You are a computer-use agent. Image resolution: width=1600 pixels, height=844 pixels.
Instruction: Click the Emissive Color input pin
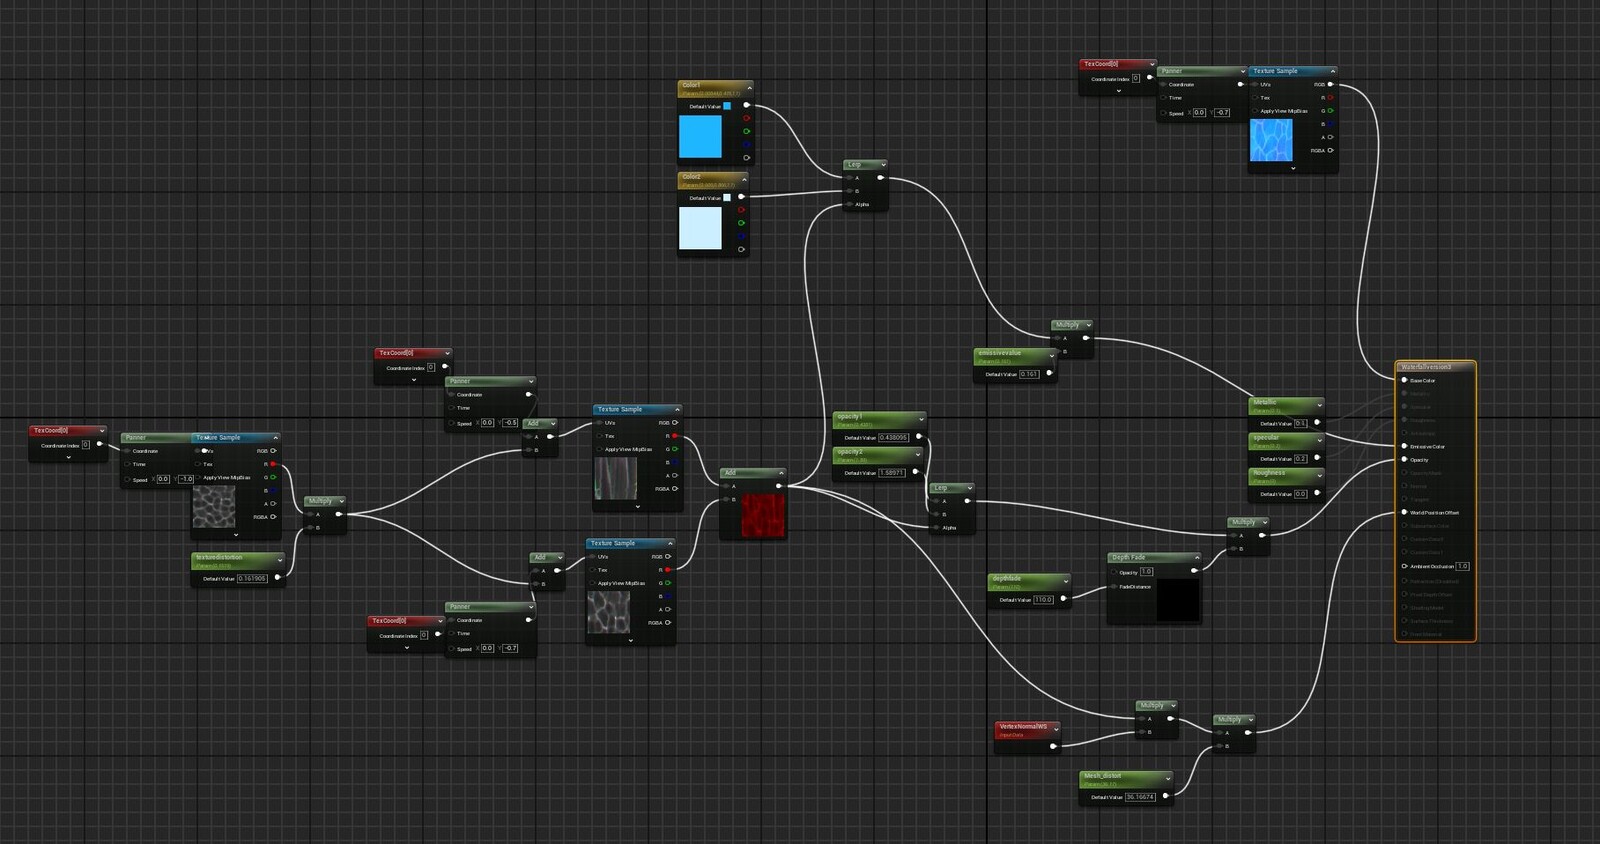pyautogui.click(x=1404, y=446)
